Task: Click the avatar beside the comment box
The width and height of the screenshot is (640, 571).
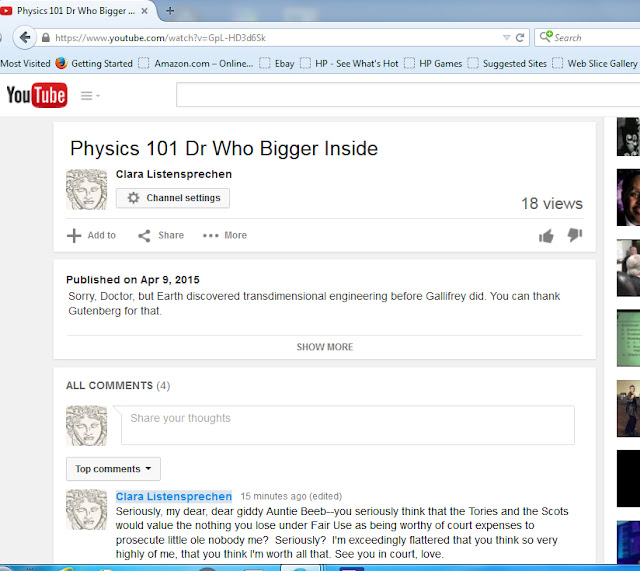Action: point(87,425)
